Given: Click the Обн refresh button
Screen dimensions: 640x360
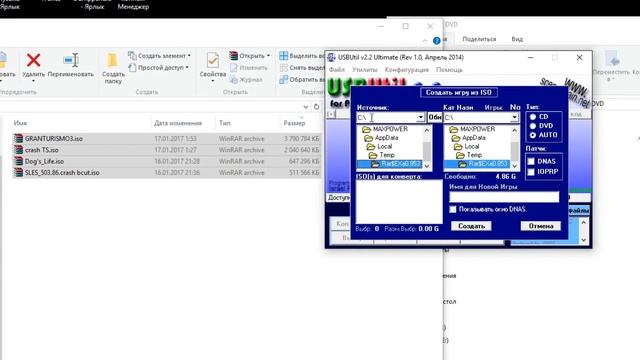Looking at the screenshot, I should click(x=435, y=117).
